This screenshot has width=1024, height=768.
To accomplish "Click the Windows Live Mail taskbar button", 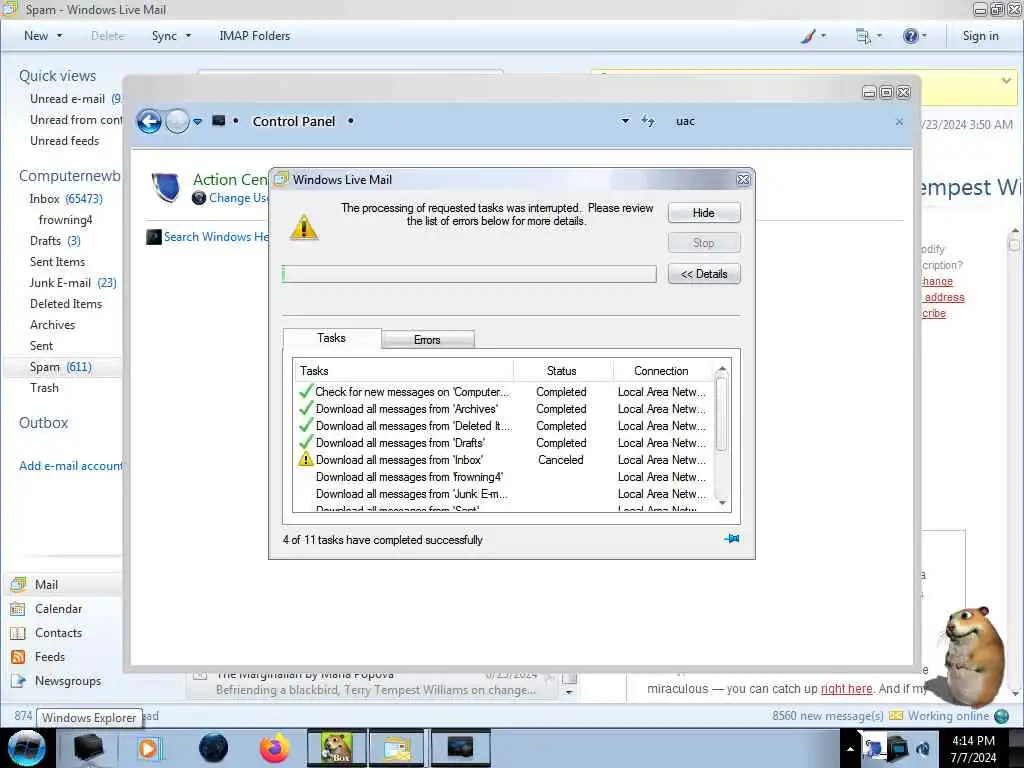I will tap(396, 748).
